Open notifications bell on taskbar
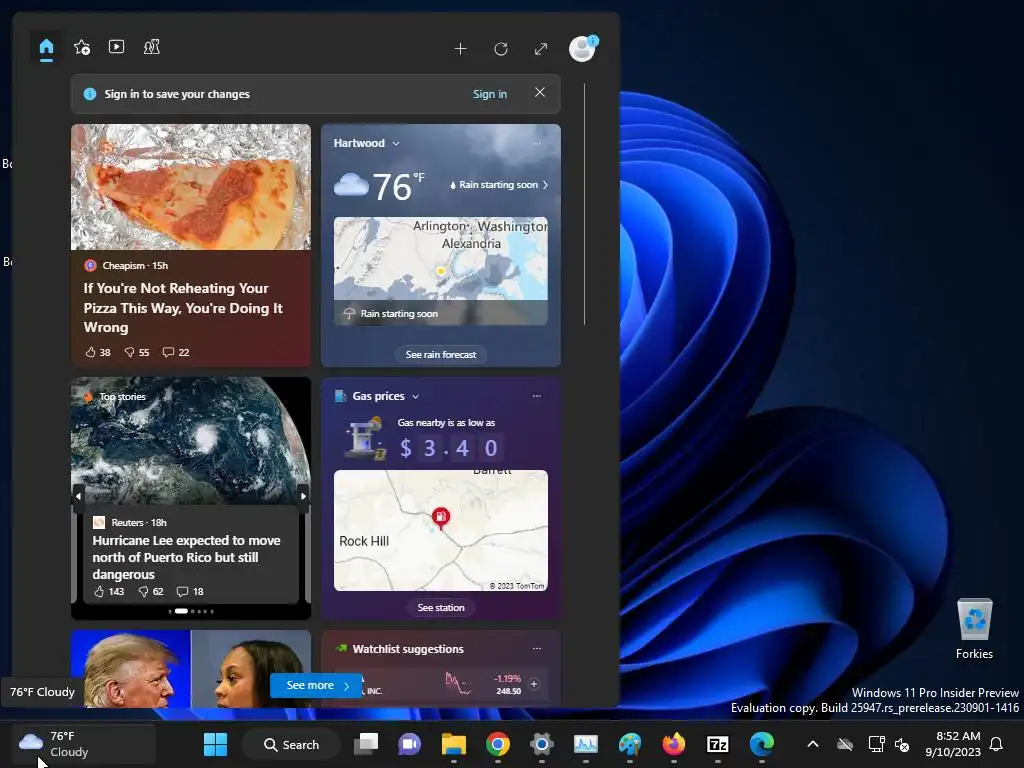The image size is (1024, 768). (x=997, y=744)
